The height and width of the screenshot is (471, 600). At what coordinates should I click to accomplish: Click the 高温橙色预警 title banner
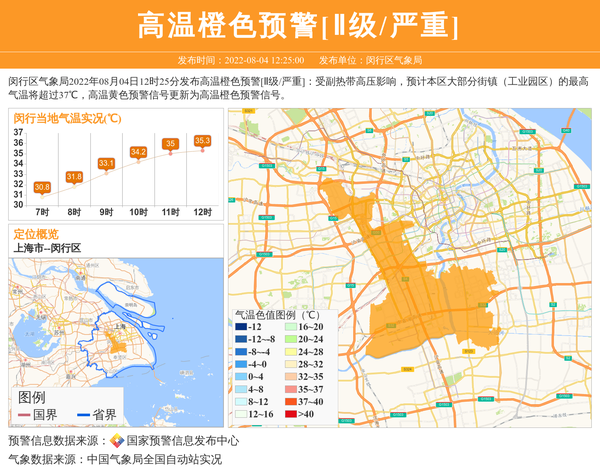coord(299,26)
